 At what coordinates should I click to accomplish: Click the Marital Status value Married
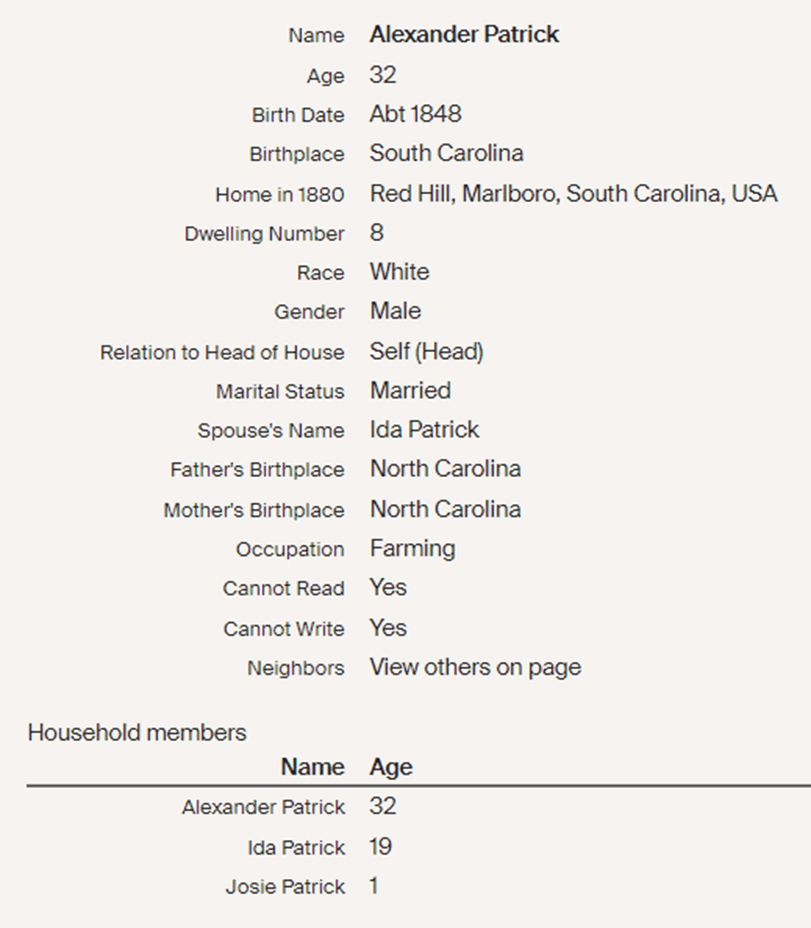pyautogui.click(x=410, y=390)
